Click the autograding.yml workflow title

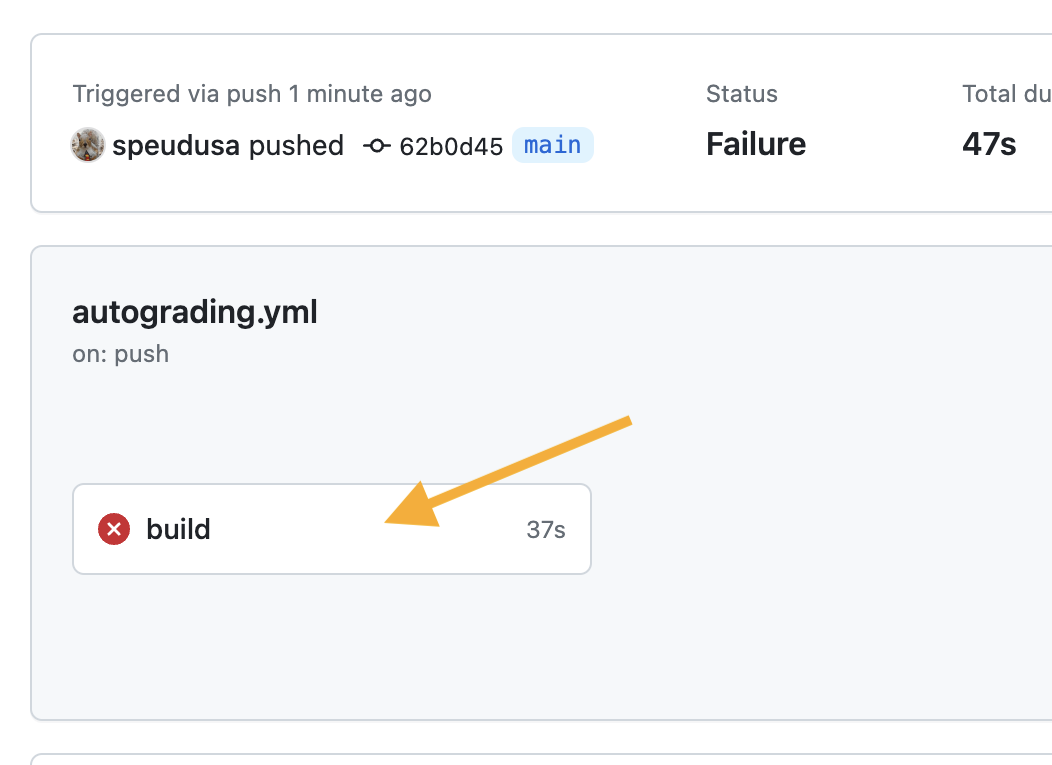click(195, 312)
